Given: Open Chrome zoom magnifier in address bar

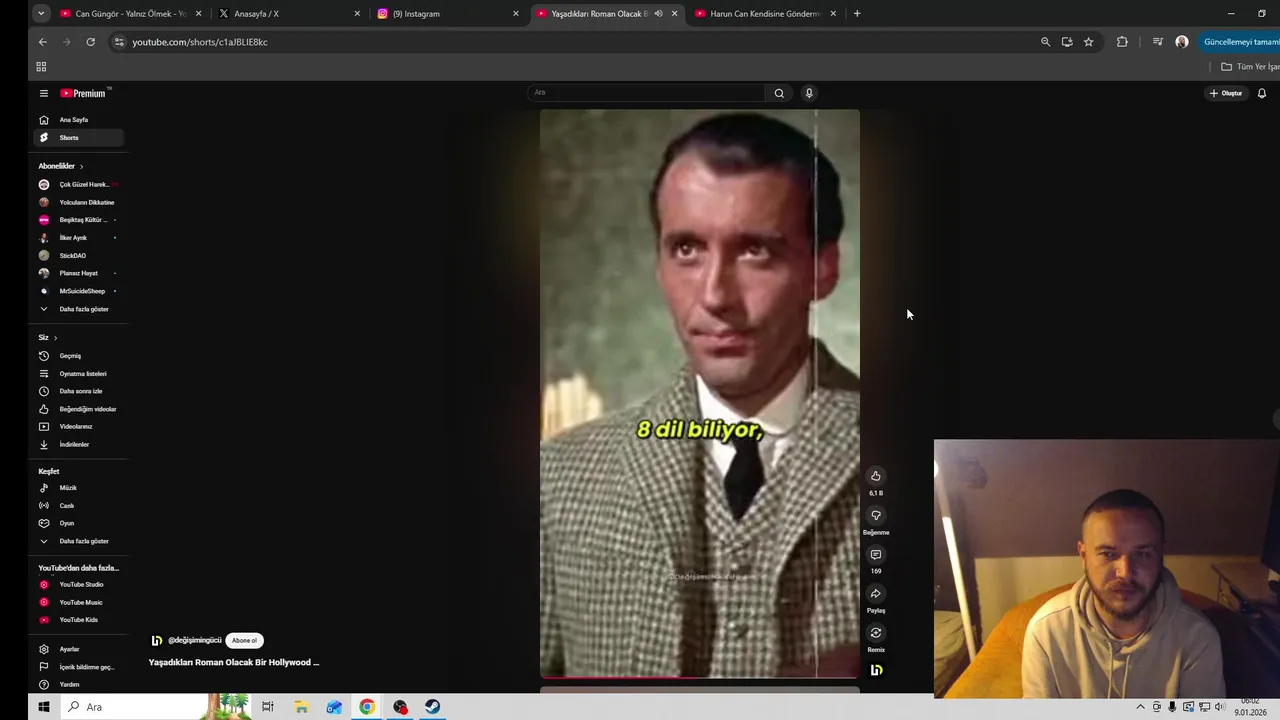Looking at the screenshot, I should click(x=1045, y=42).
